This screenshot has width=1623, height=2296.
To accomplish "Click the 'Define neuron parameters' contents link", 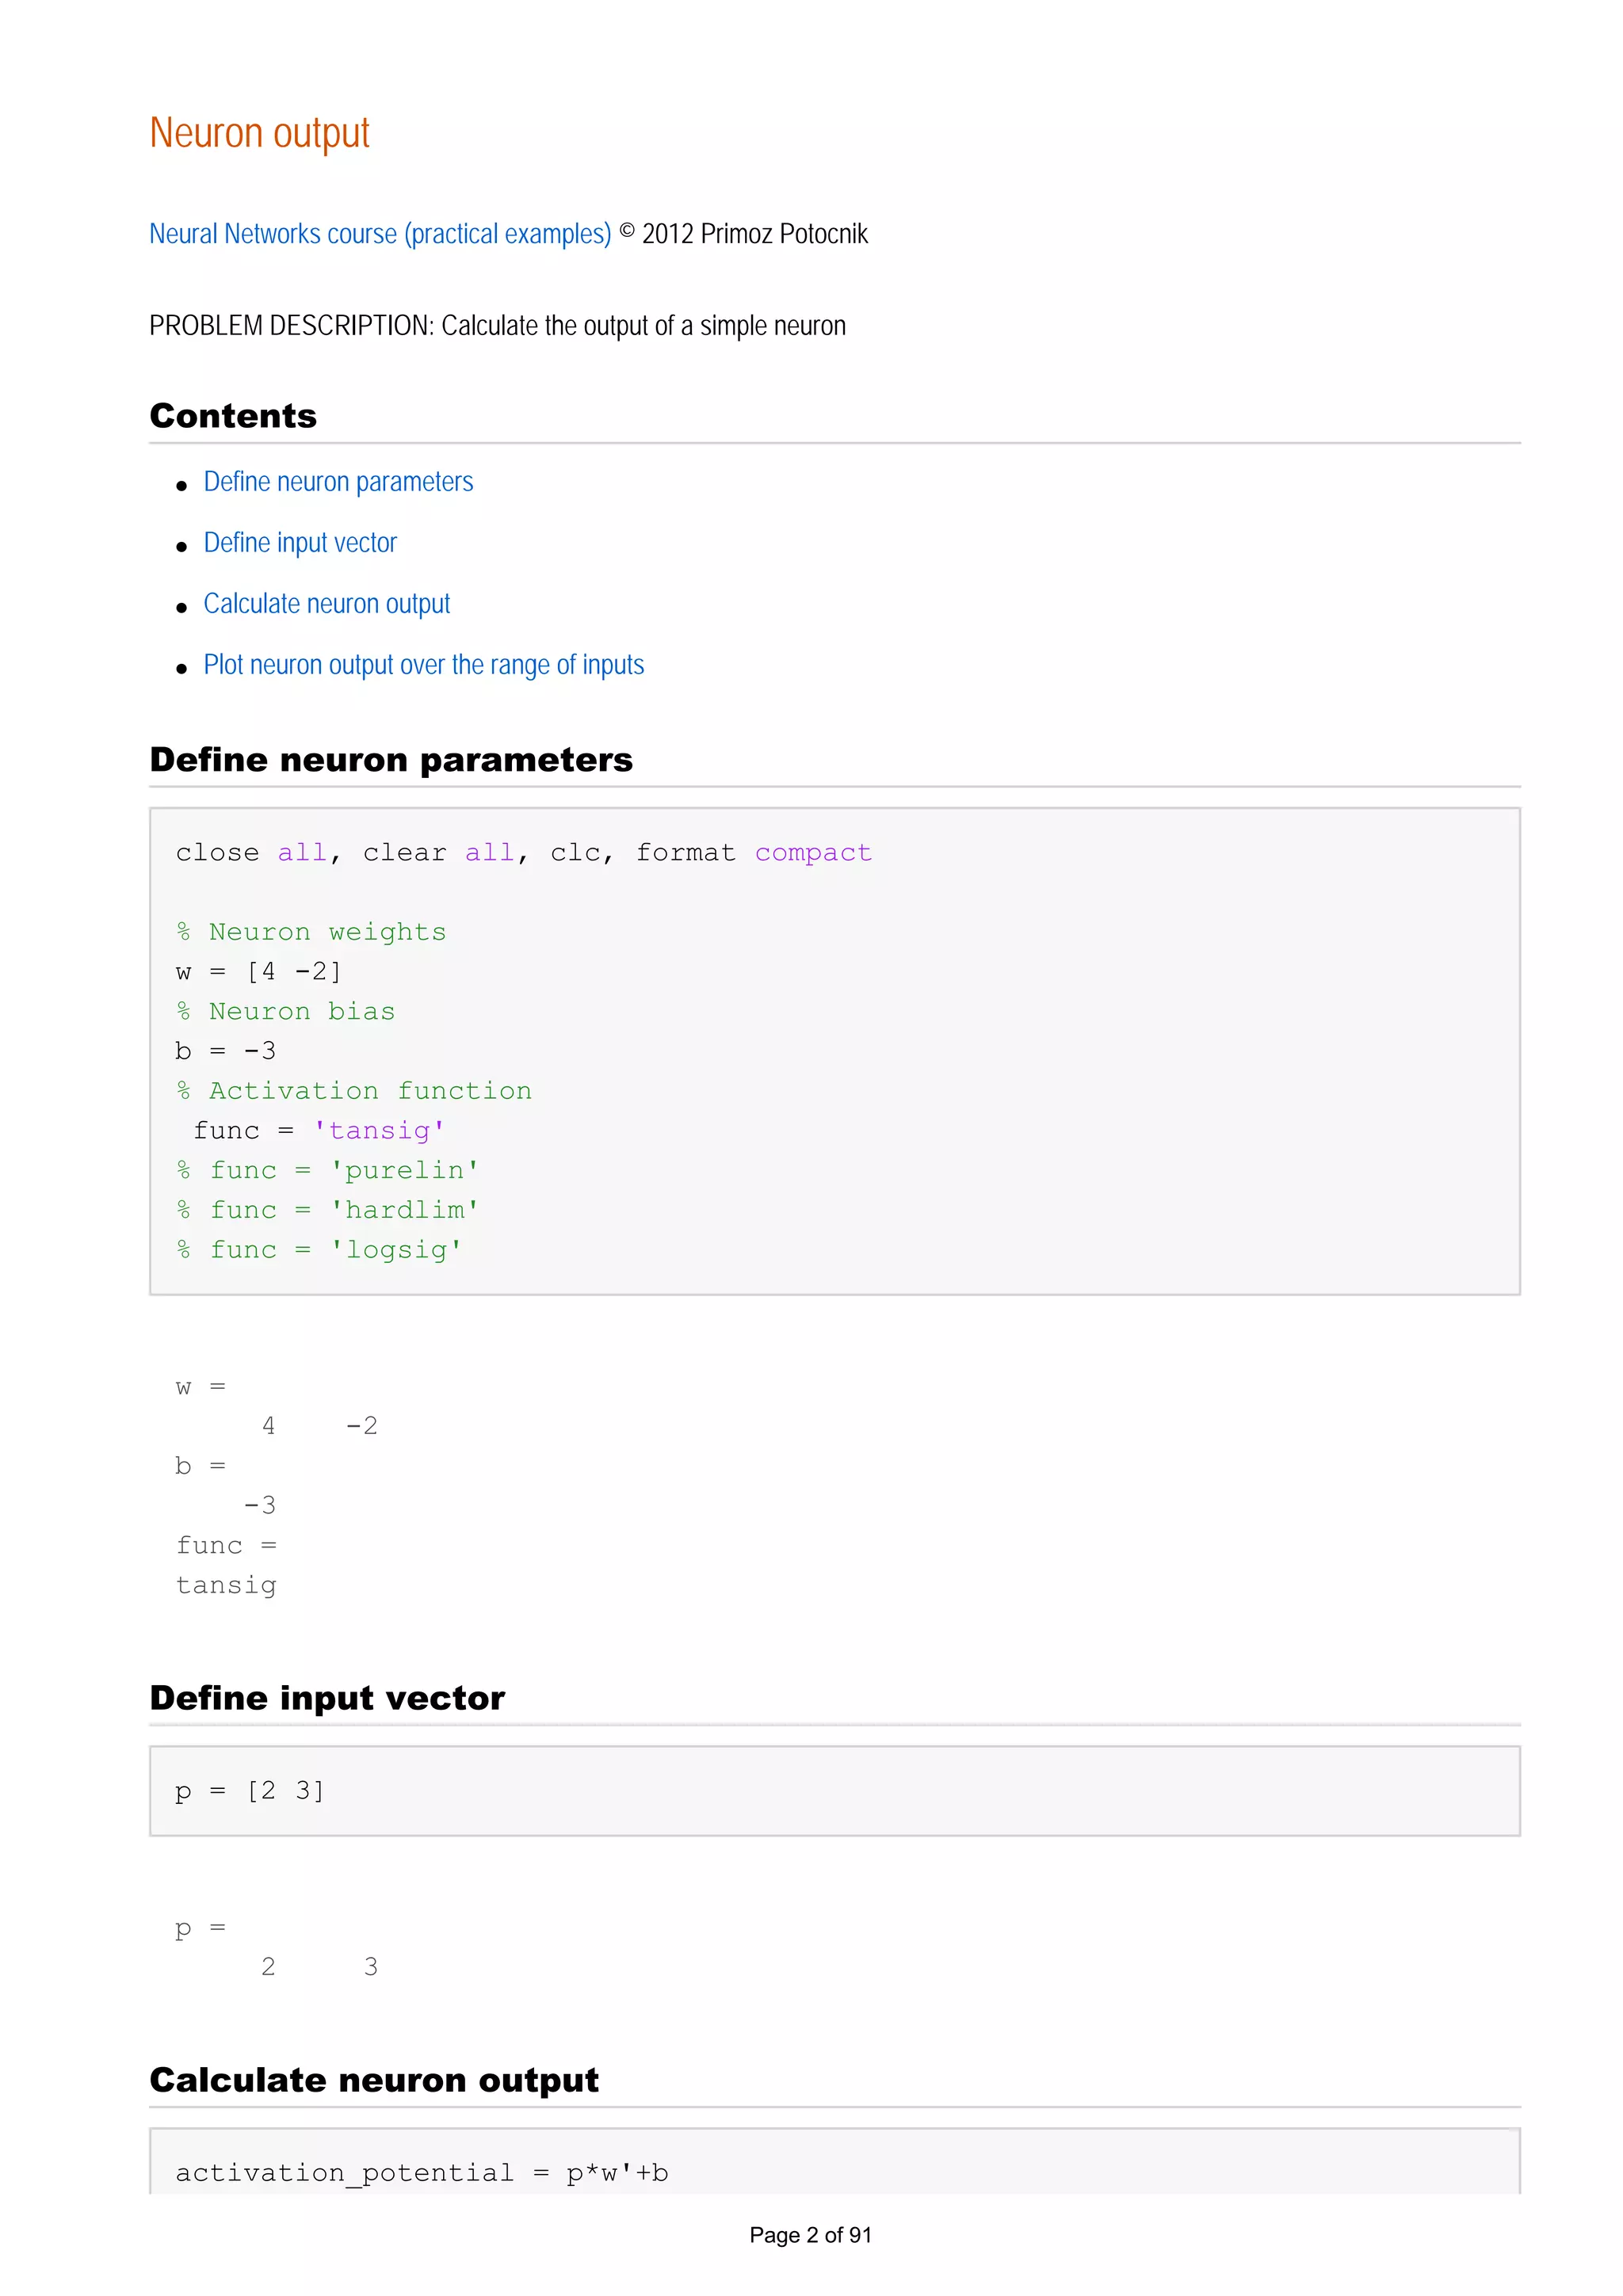I will pos(338,482).
